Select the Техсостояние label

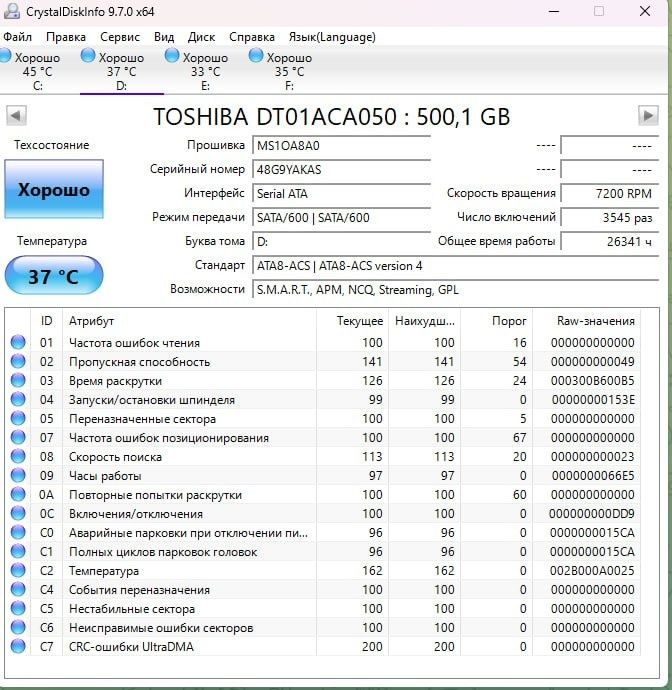coord(51,145)
